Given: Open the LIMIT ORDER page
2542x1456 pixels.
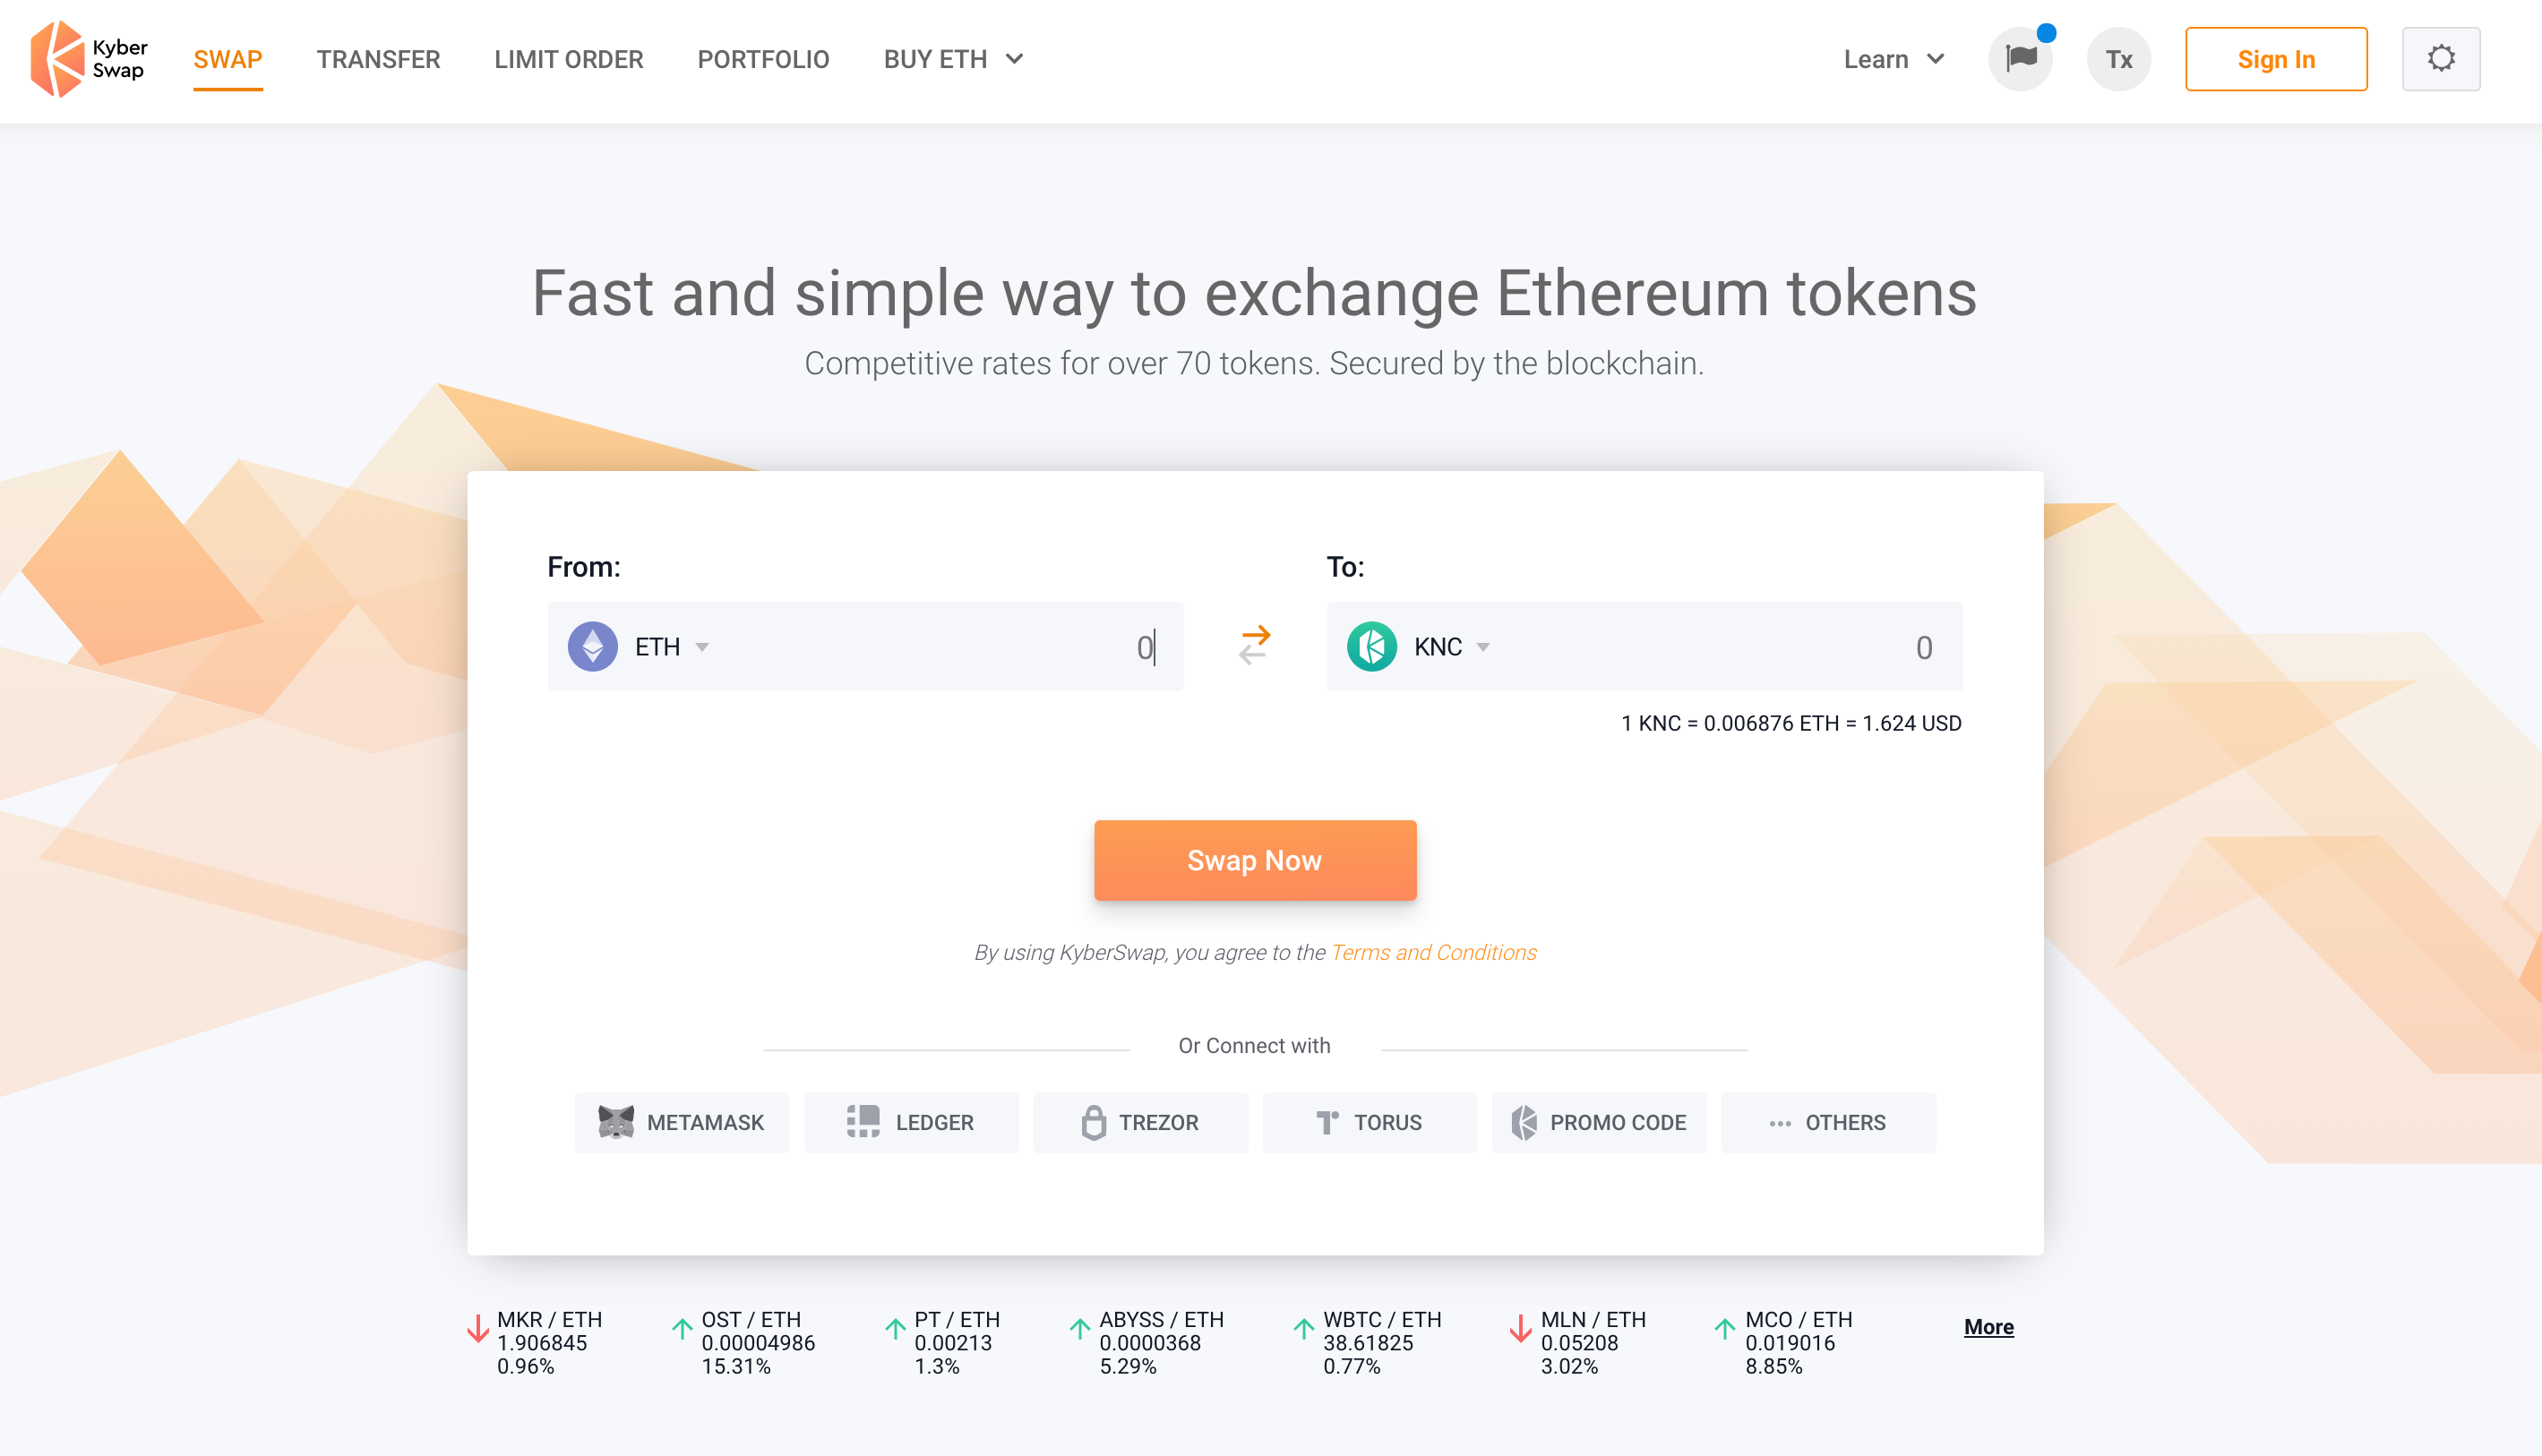Looking at the screenshot, I should (568, 59).
